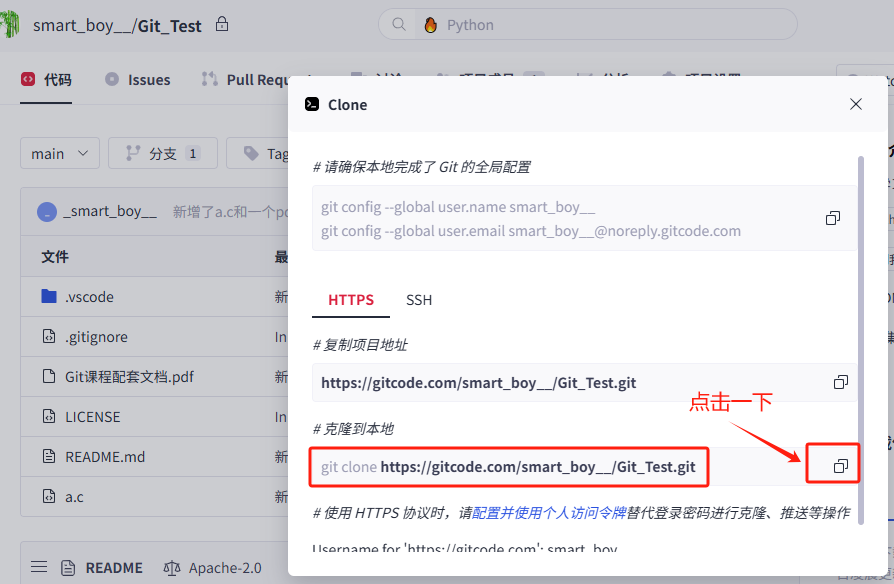The image size is (894, 584).
Task: Click the Apache-2.0 scales icon
Action: pyautogui.click(x=172, y=568)
